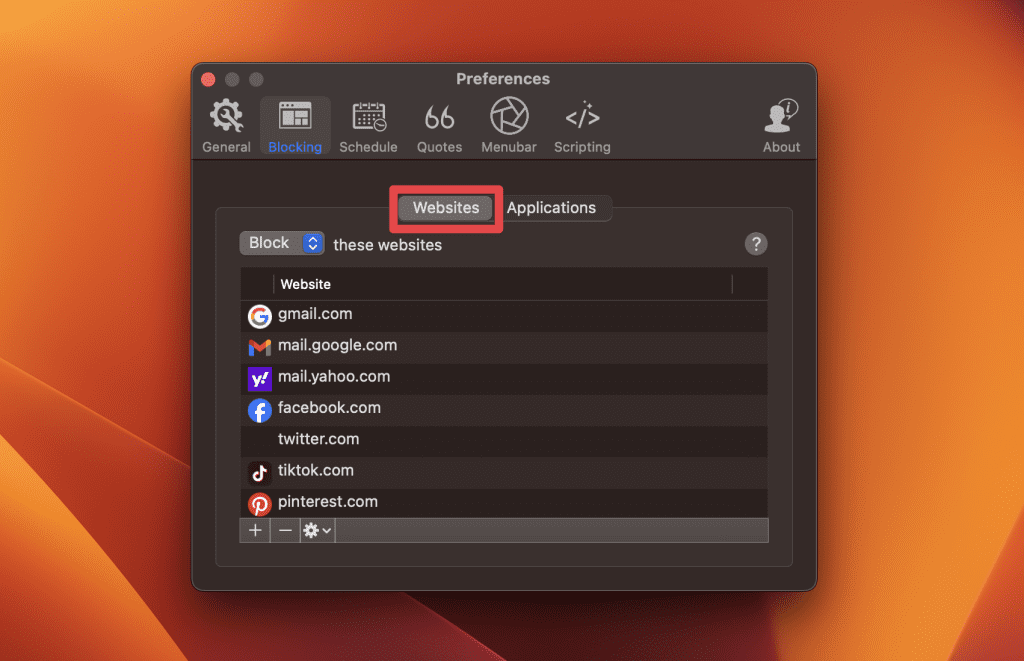Screen dimensions: 1024x661
Task: Switch to the Applications tab
Action: coord(551,208)
